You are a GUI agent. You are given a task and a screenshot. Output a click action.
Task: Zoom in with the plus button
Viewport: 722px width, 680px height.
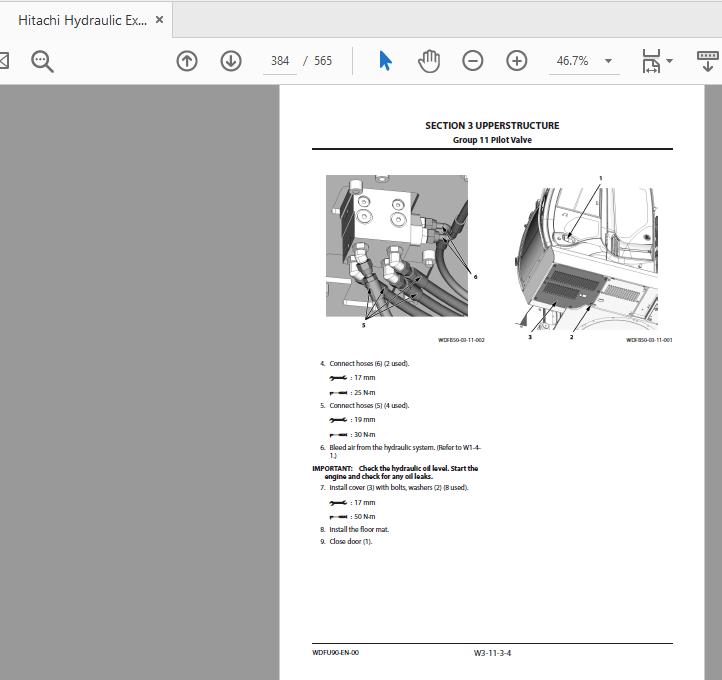[517, 61]
